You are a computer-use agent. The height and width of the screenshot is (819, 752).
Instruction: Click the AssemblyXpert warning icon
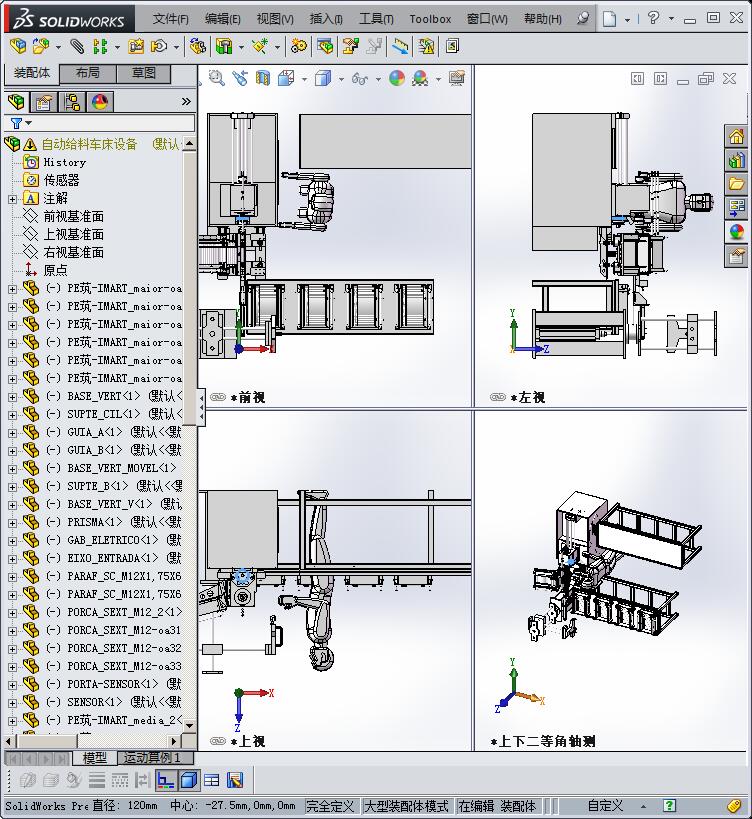click(426, 46)
